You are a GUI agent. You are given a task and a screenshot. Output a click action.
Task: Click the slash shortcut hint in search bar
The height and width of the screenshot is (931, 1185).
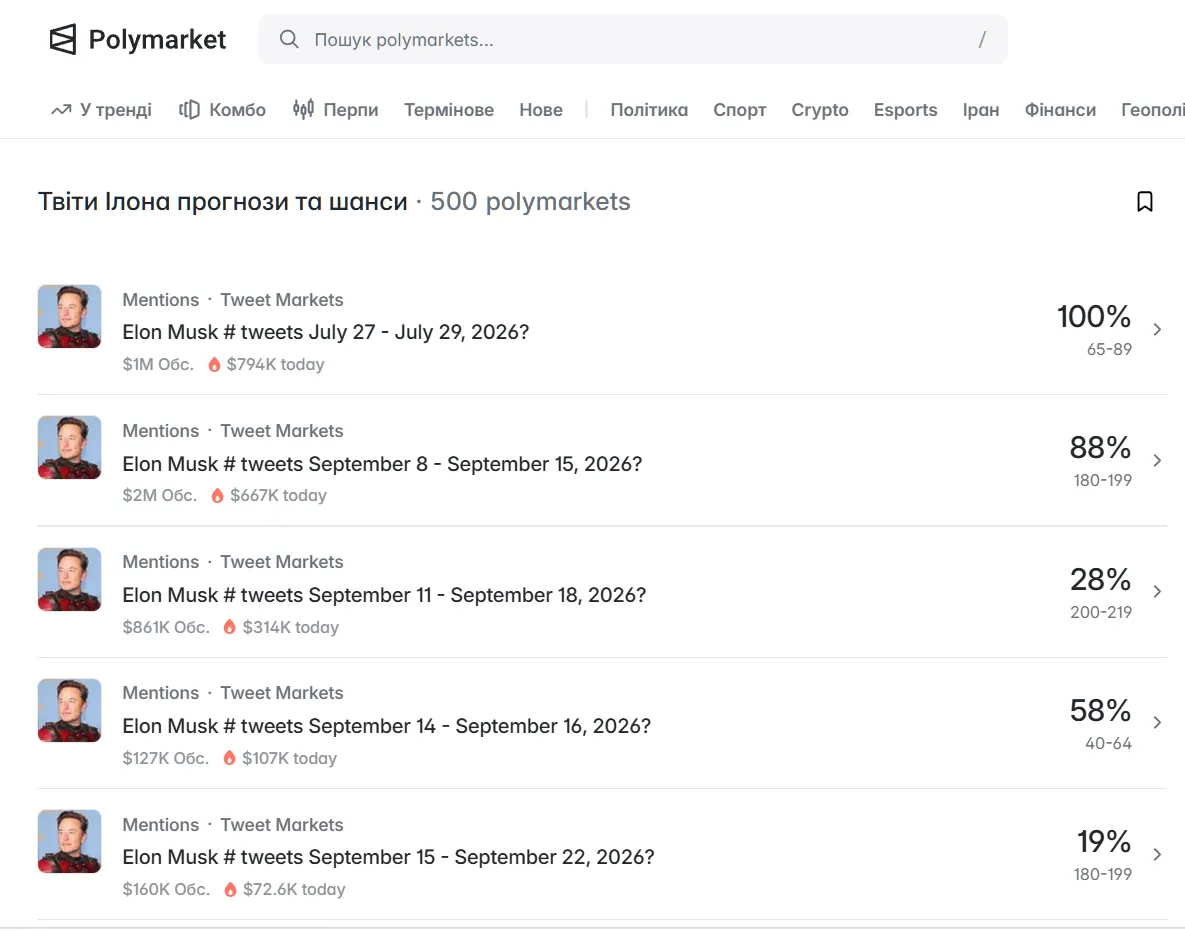[982, 39]
